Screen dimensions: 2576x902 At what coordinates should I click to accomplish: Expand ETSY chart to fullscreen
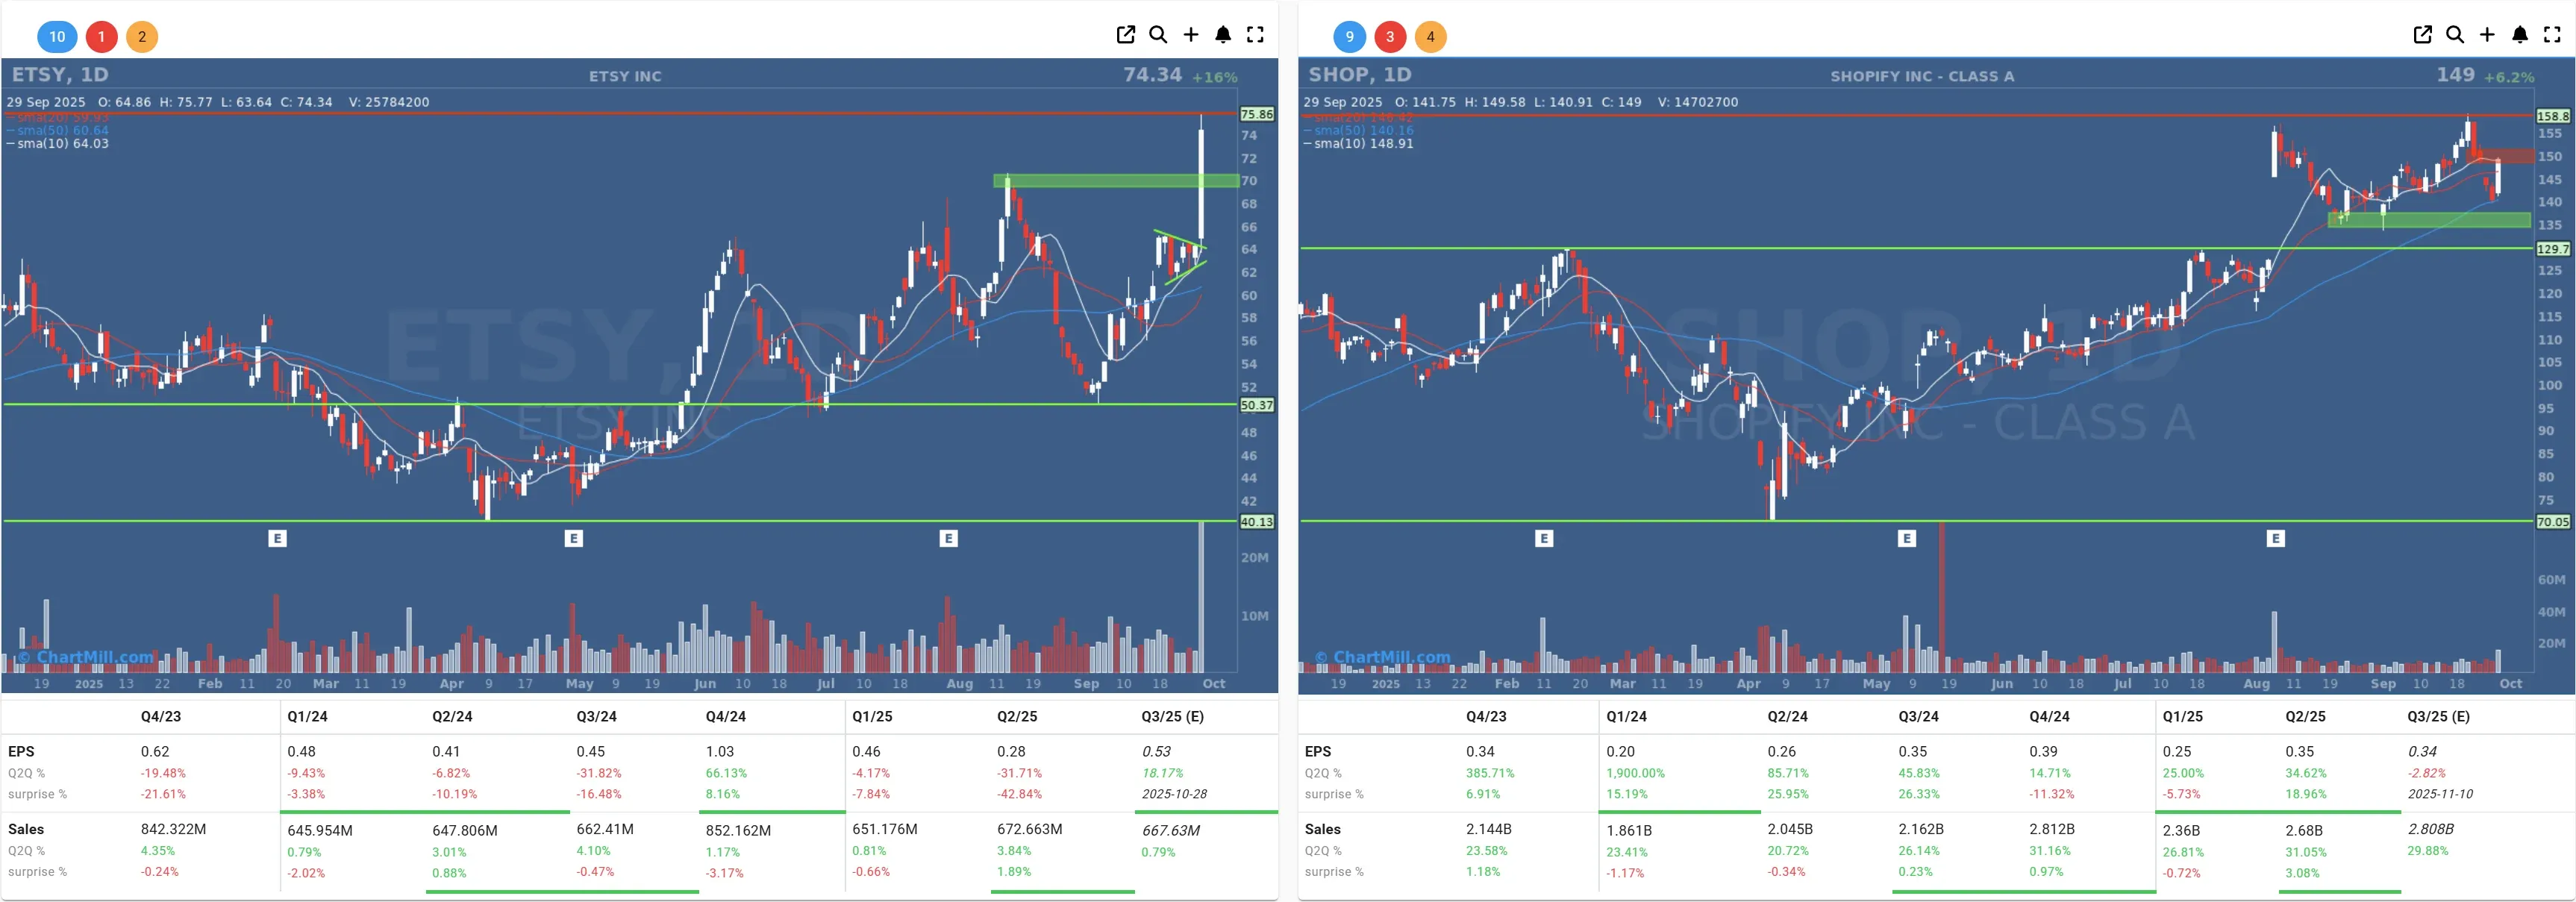point(1255,35)
